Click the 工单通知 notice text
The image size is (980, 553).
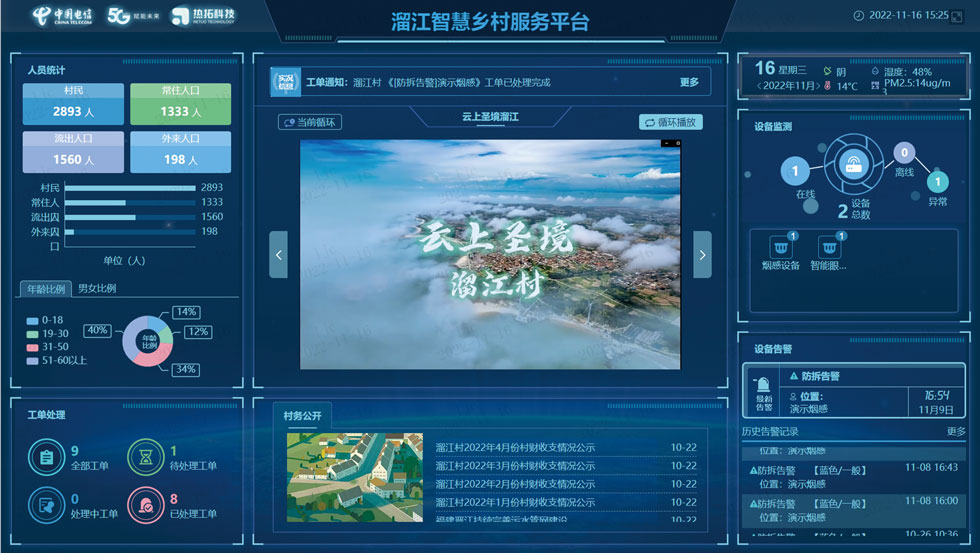(x=428, y=82)
